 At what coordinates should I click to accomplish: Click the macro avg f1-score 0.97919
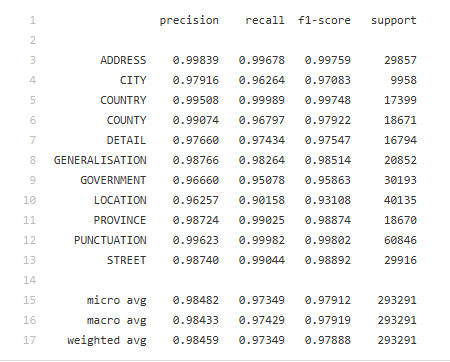click(328, 320)
